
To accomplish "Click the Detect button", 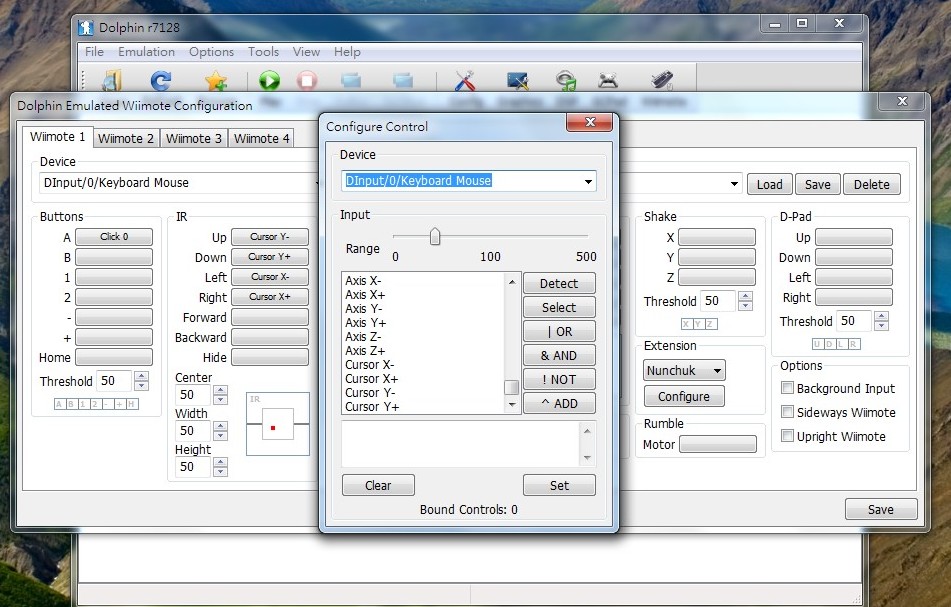I will [559, 283].
